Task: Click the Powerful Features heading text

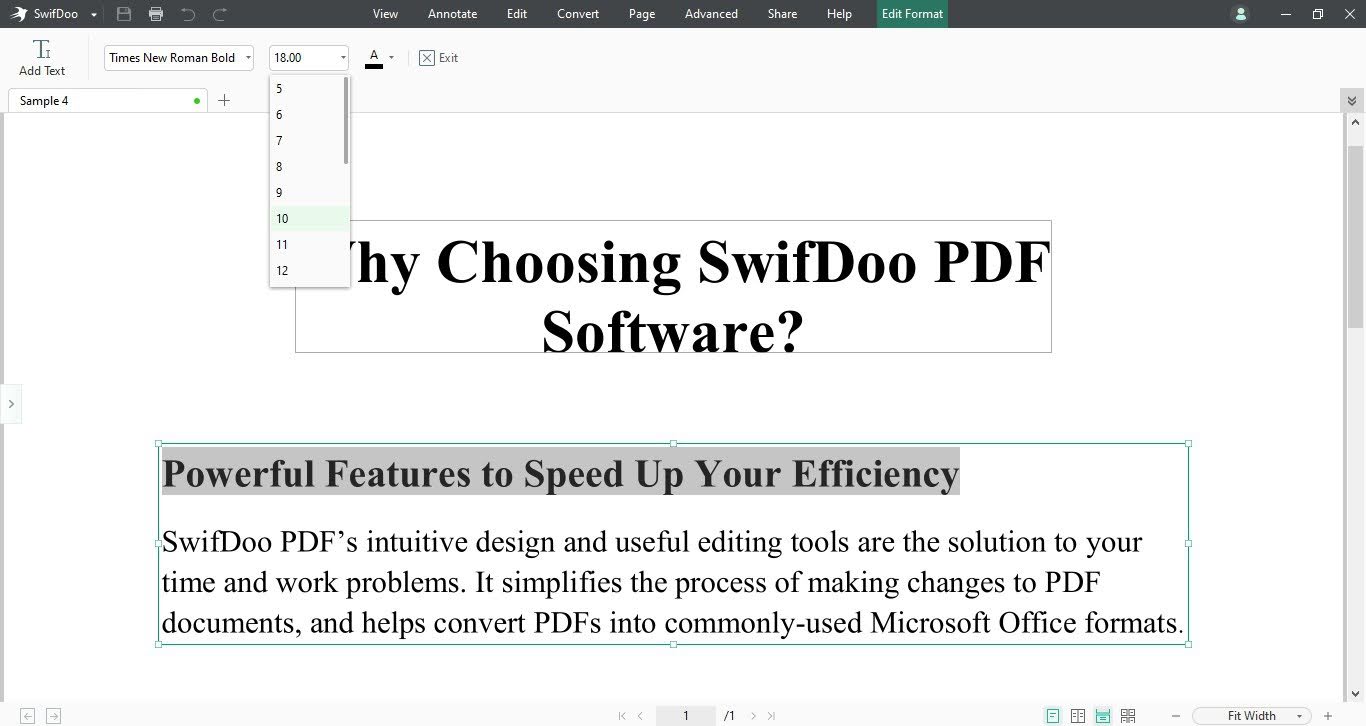Action: pyautogui.click(x=560, y=472)
